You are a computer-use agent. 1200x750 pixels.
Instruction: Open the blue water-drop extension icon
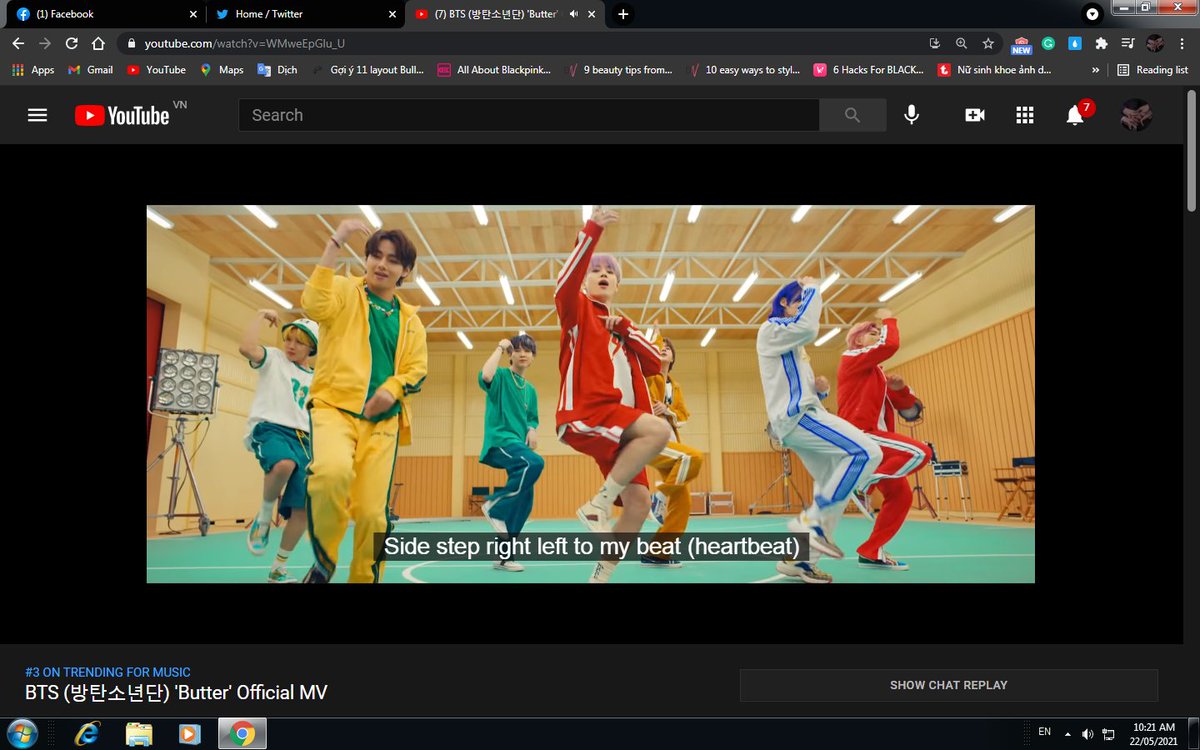(1075, 43)
